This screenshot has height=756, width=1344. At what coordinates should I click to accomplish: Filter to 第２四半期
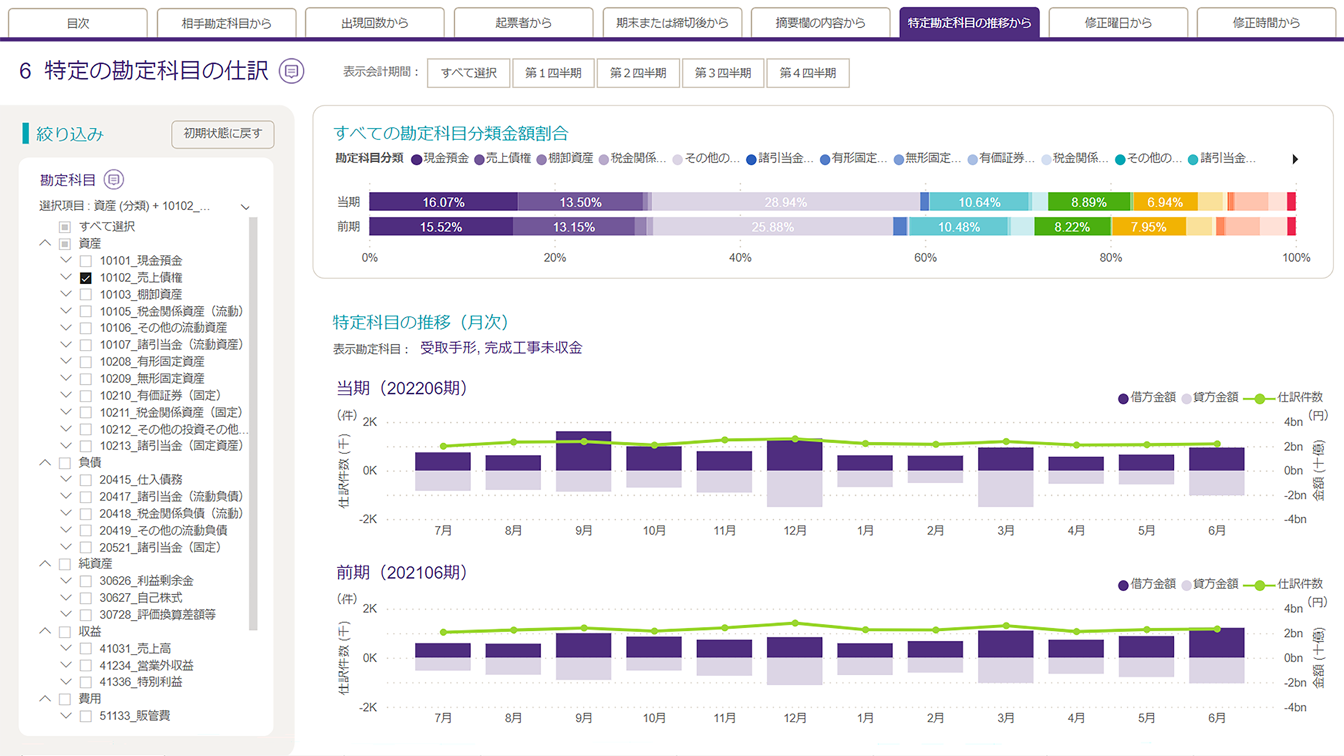pyautogui.click(x=638, y=73)
